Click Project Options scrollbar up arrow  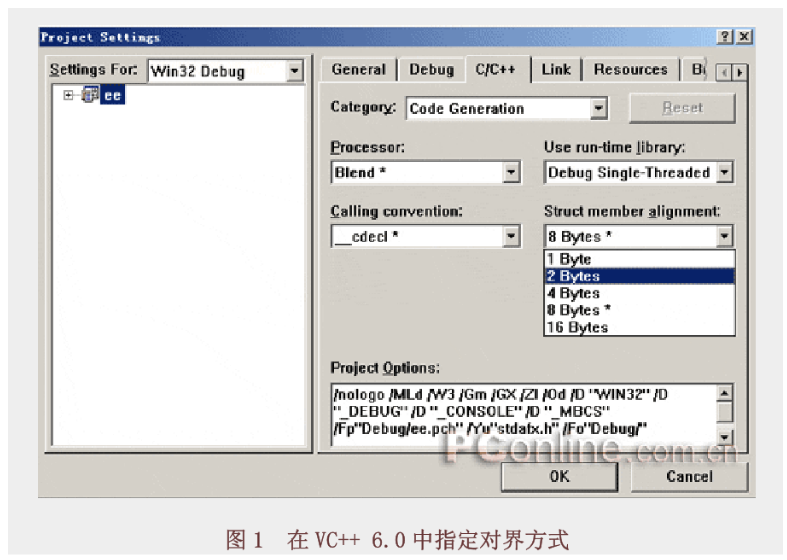[724, 394]
